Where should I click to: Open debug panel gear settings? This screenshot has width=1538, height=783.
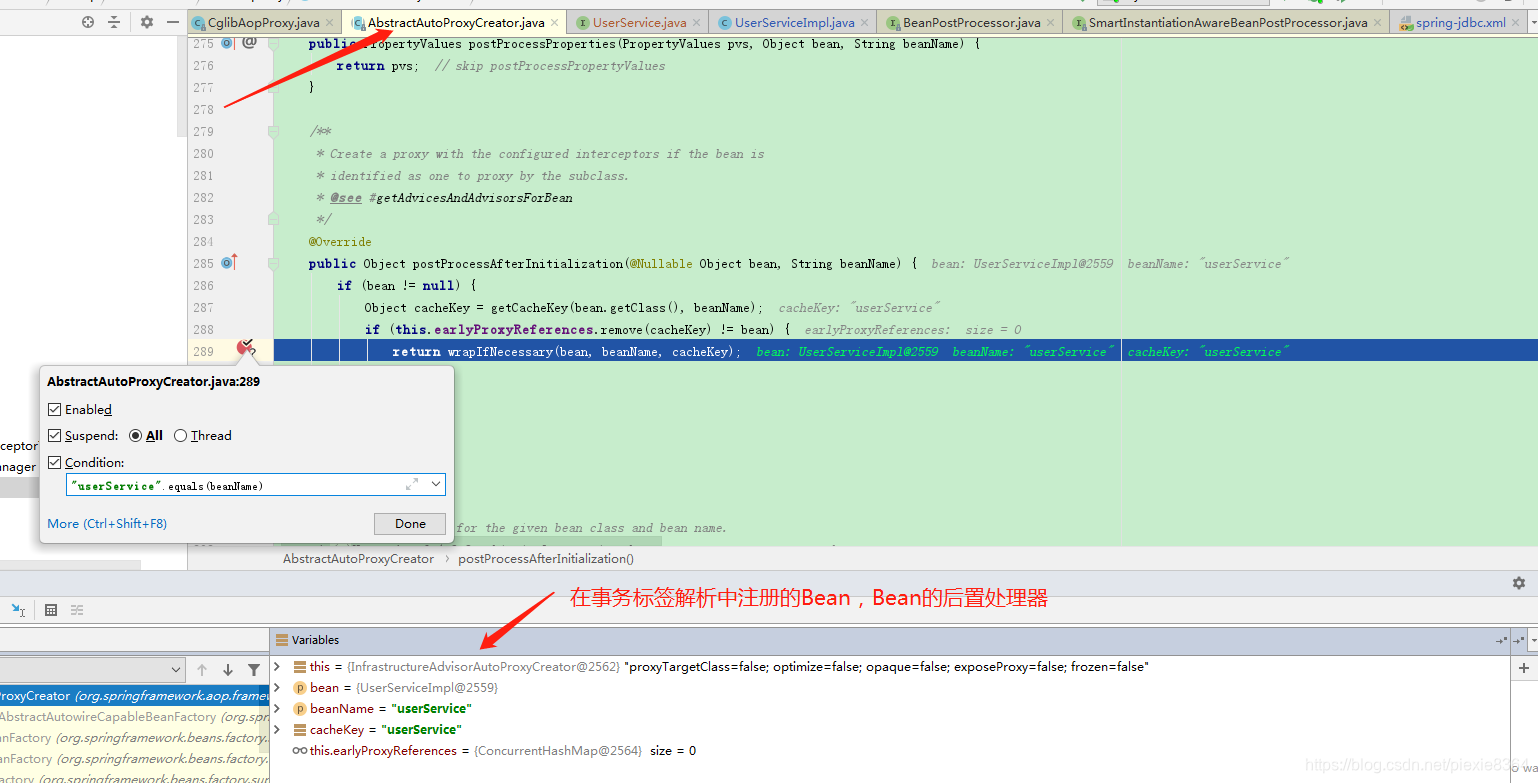[x=1519, y=583]
